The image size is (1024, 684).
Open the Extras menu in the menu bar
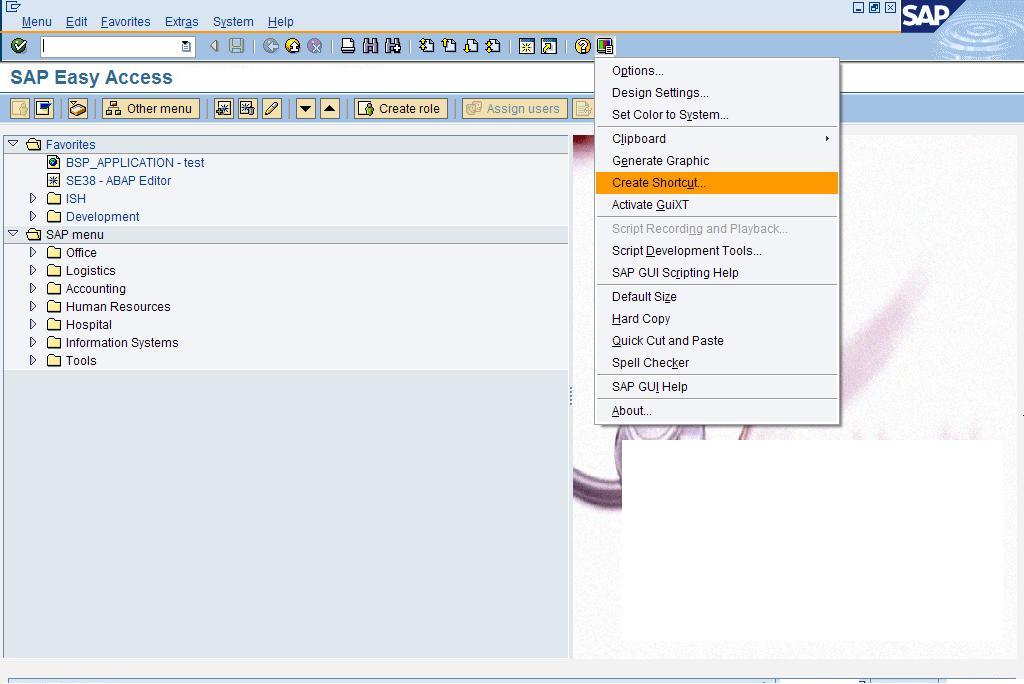point(181,21)
